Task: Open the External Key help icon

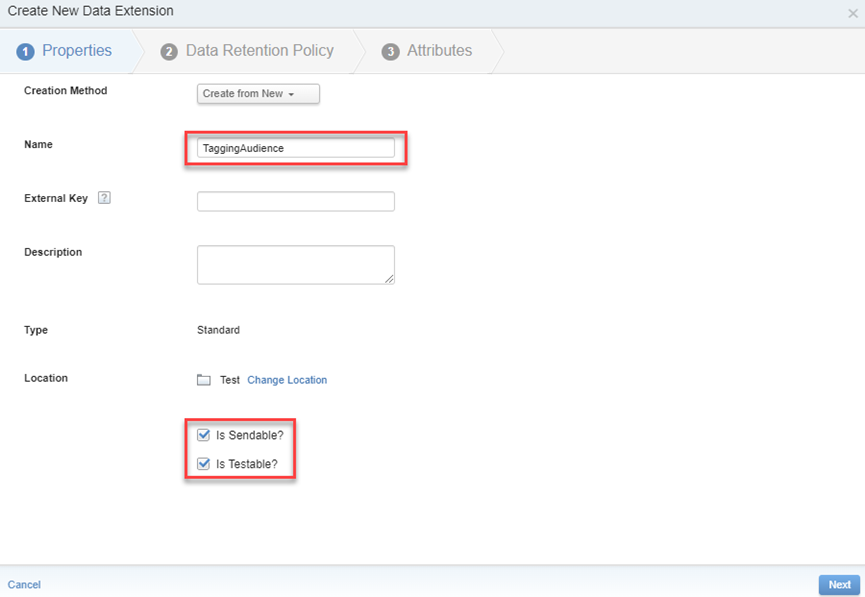Action: [x=104, y=198]
